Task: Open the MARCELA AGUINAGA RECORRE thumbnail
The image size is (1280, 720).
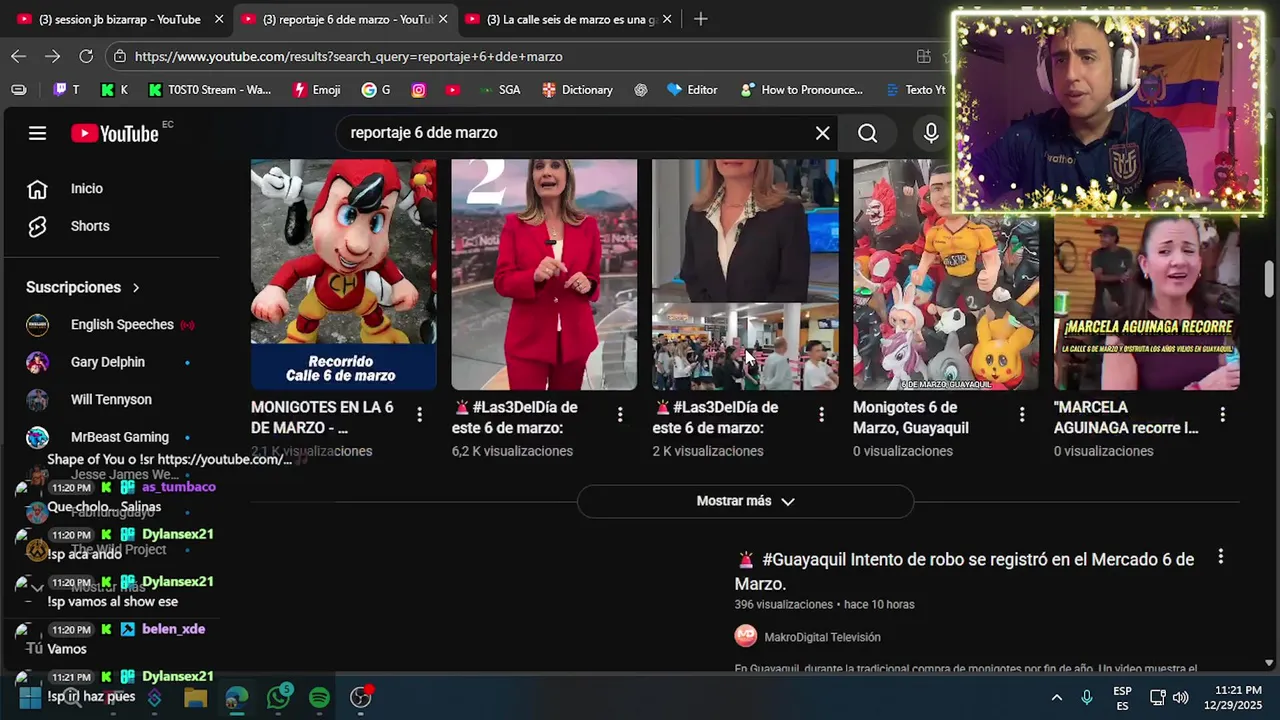Action: (x=1147, y=303)
